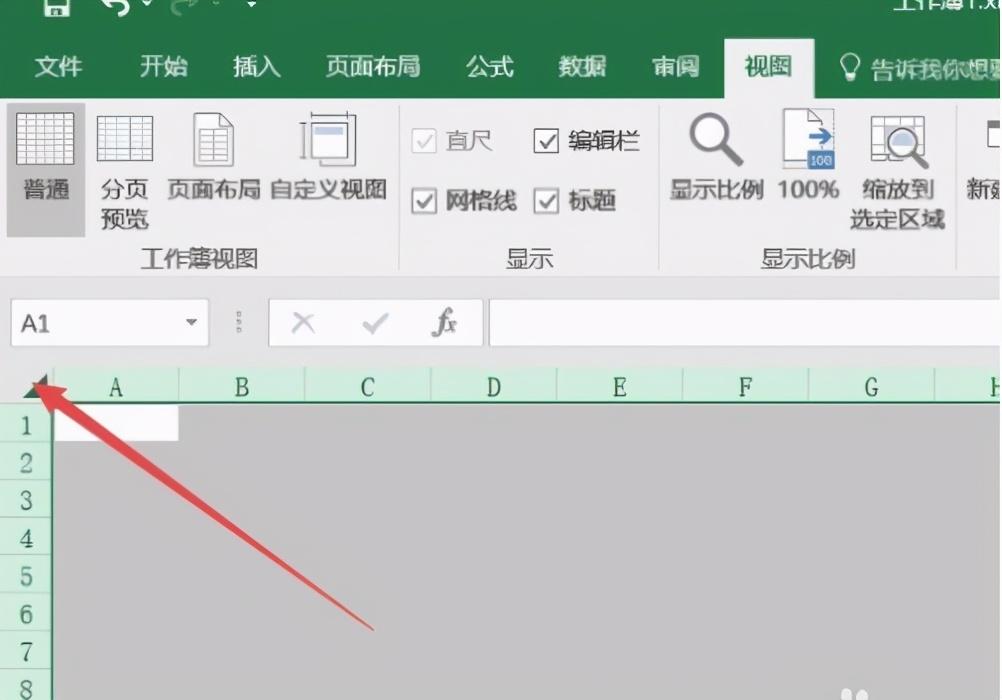Viewport: 1002px width, 700px height.
Task: Select row 4 header
Action: coord(26,538)
